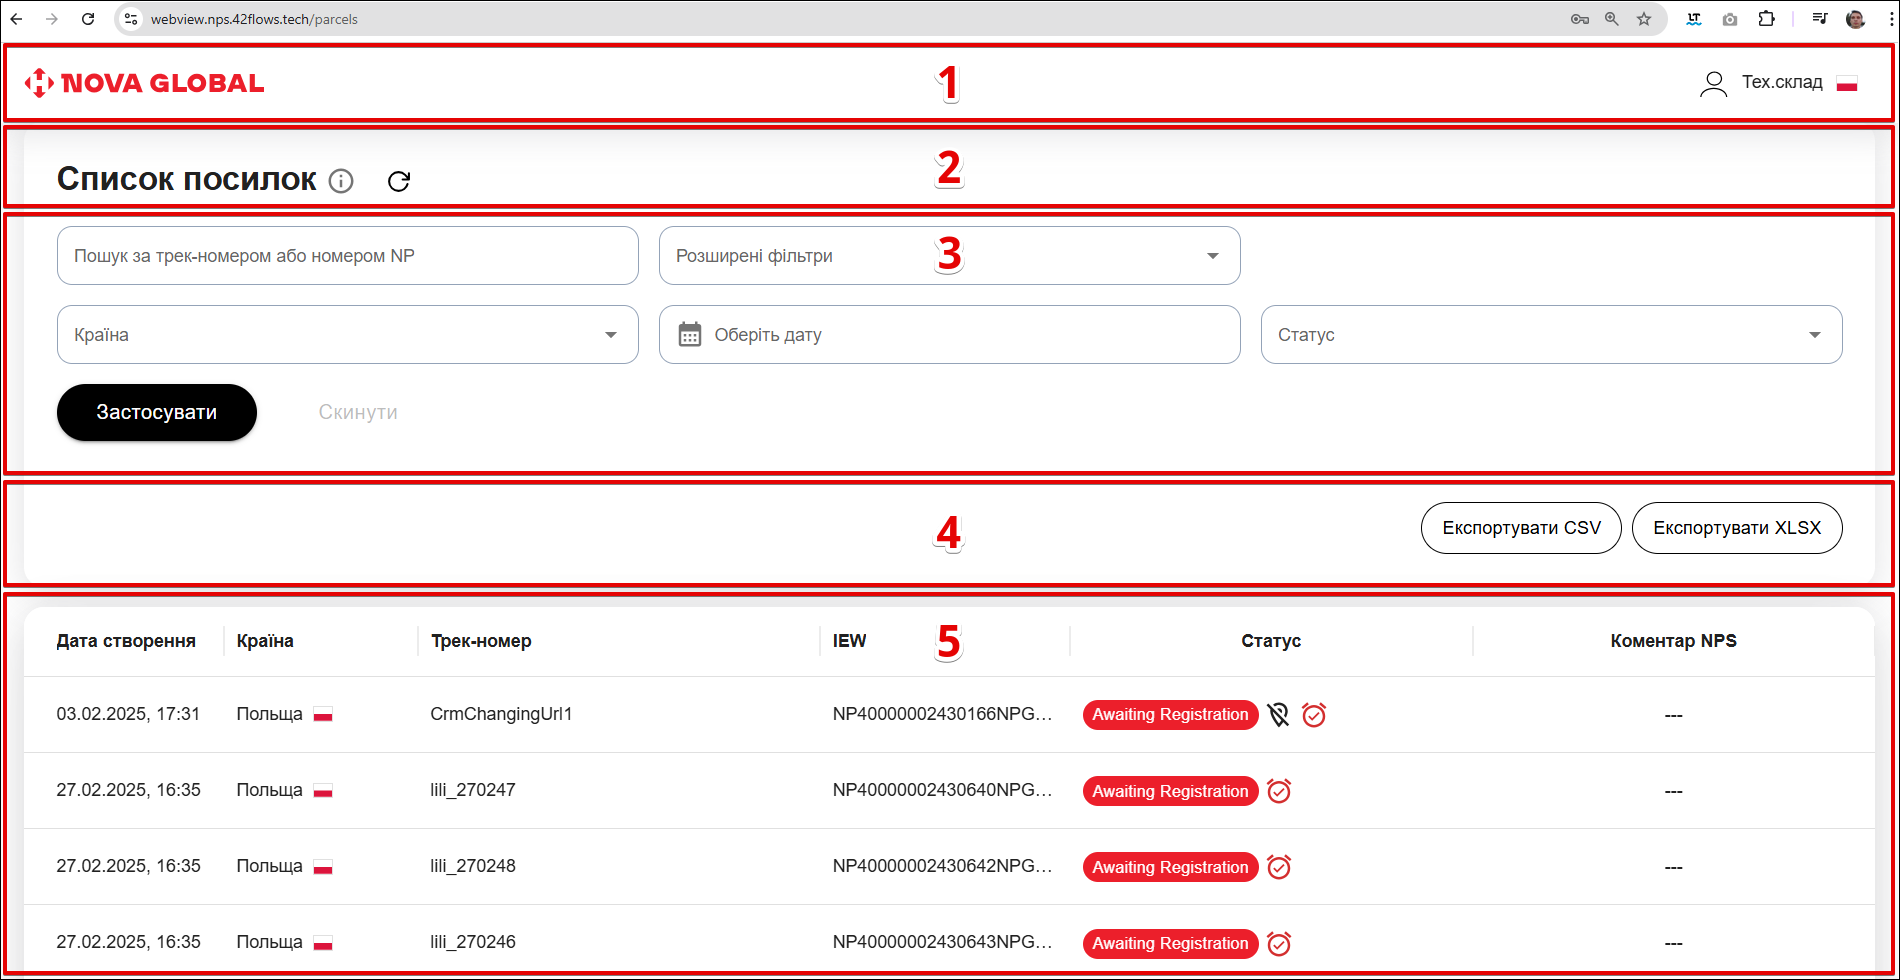Focus the track-number search field

click(347, 256)
